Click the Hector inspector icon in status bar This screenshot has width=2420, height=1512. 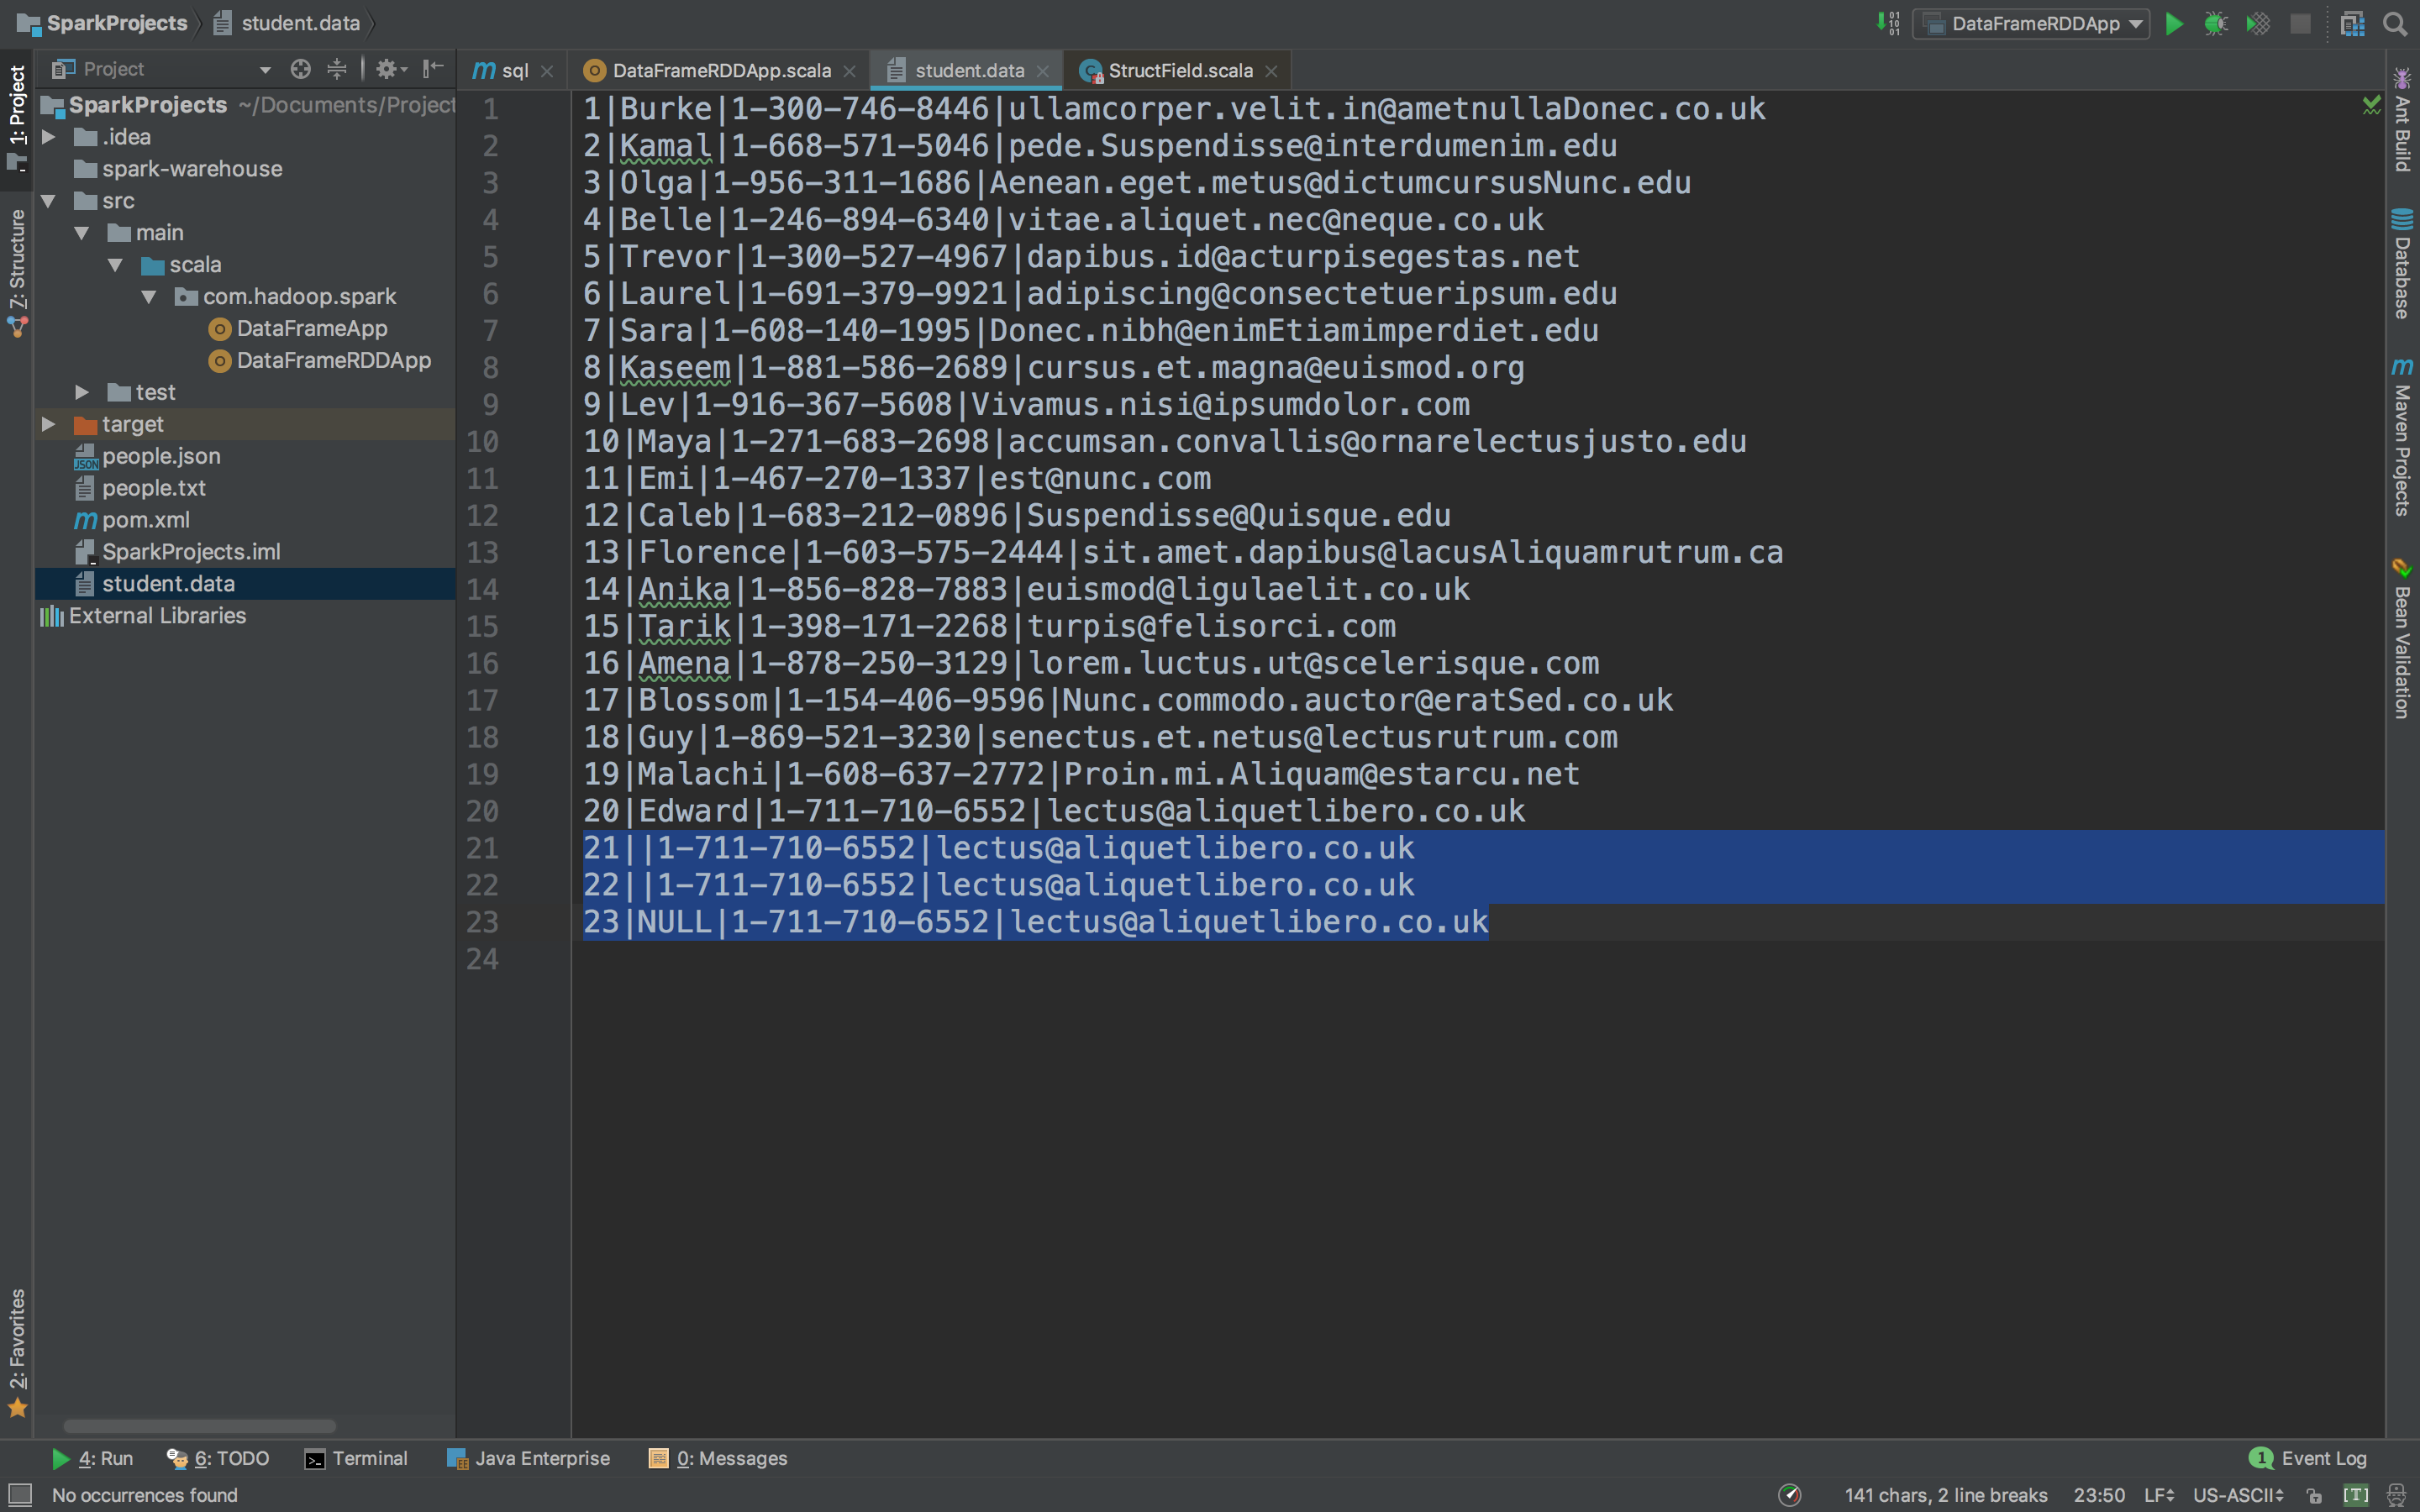tap(2396, 1495)
